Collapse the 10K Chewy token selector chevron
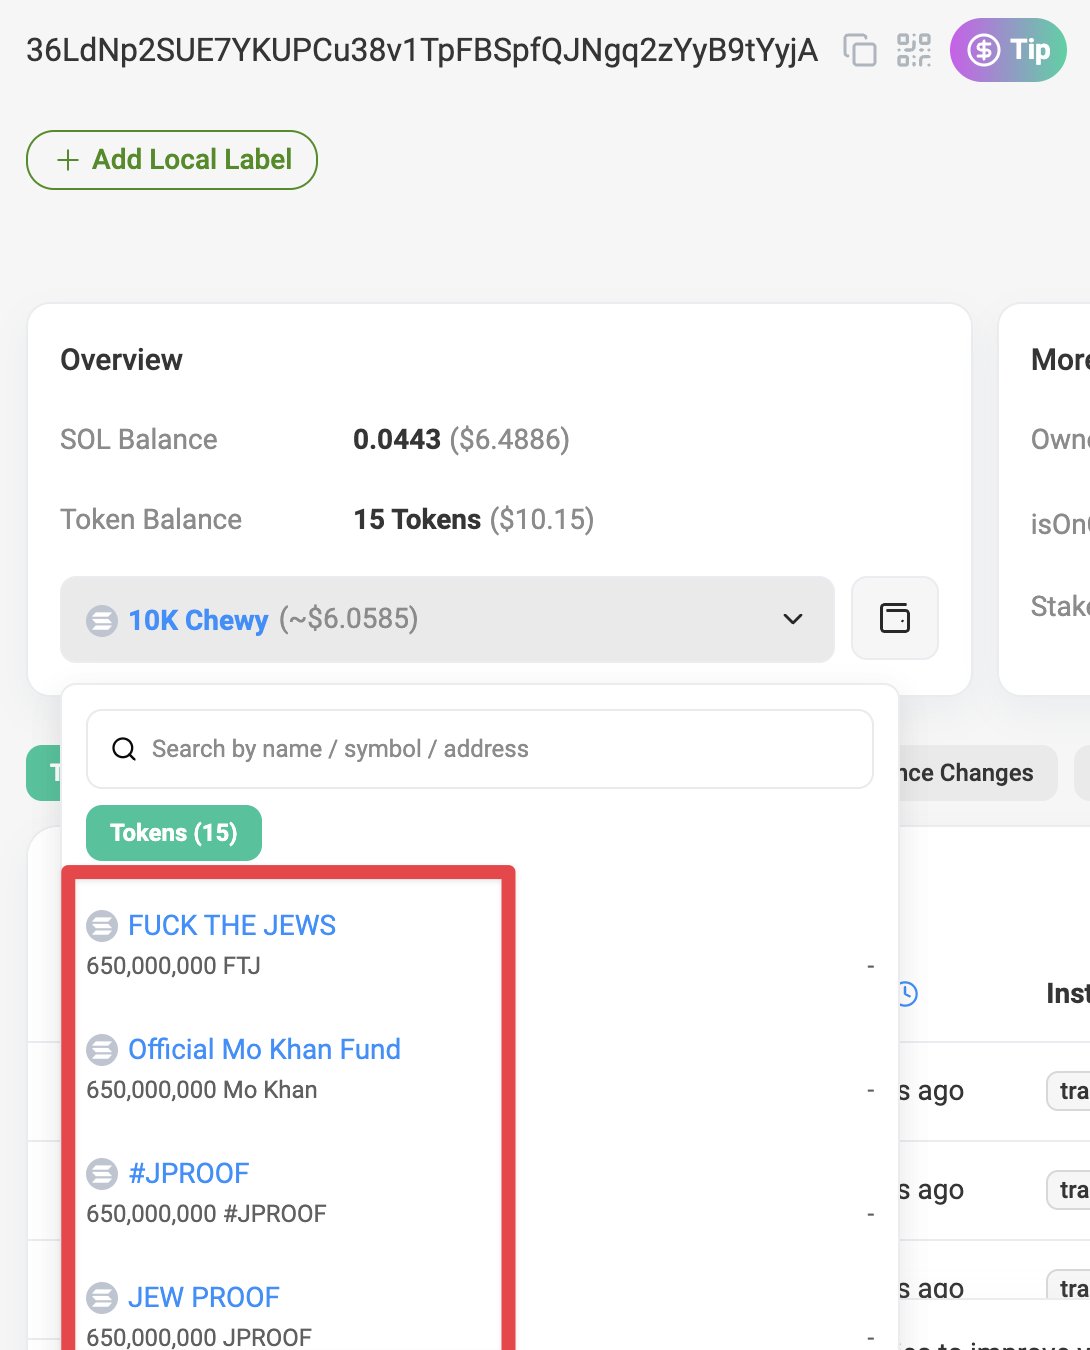This screenshot has height=1350, width=1090. (x=793, y=619)
